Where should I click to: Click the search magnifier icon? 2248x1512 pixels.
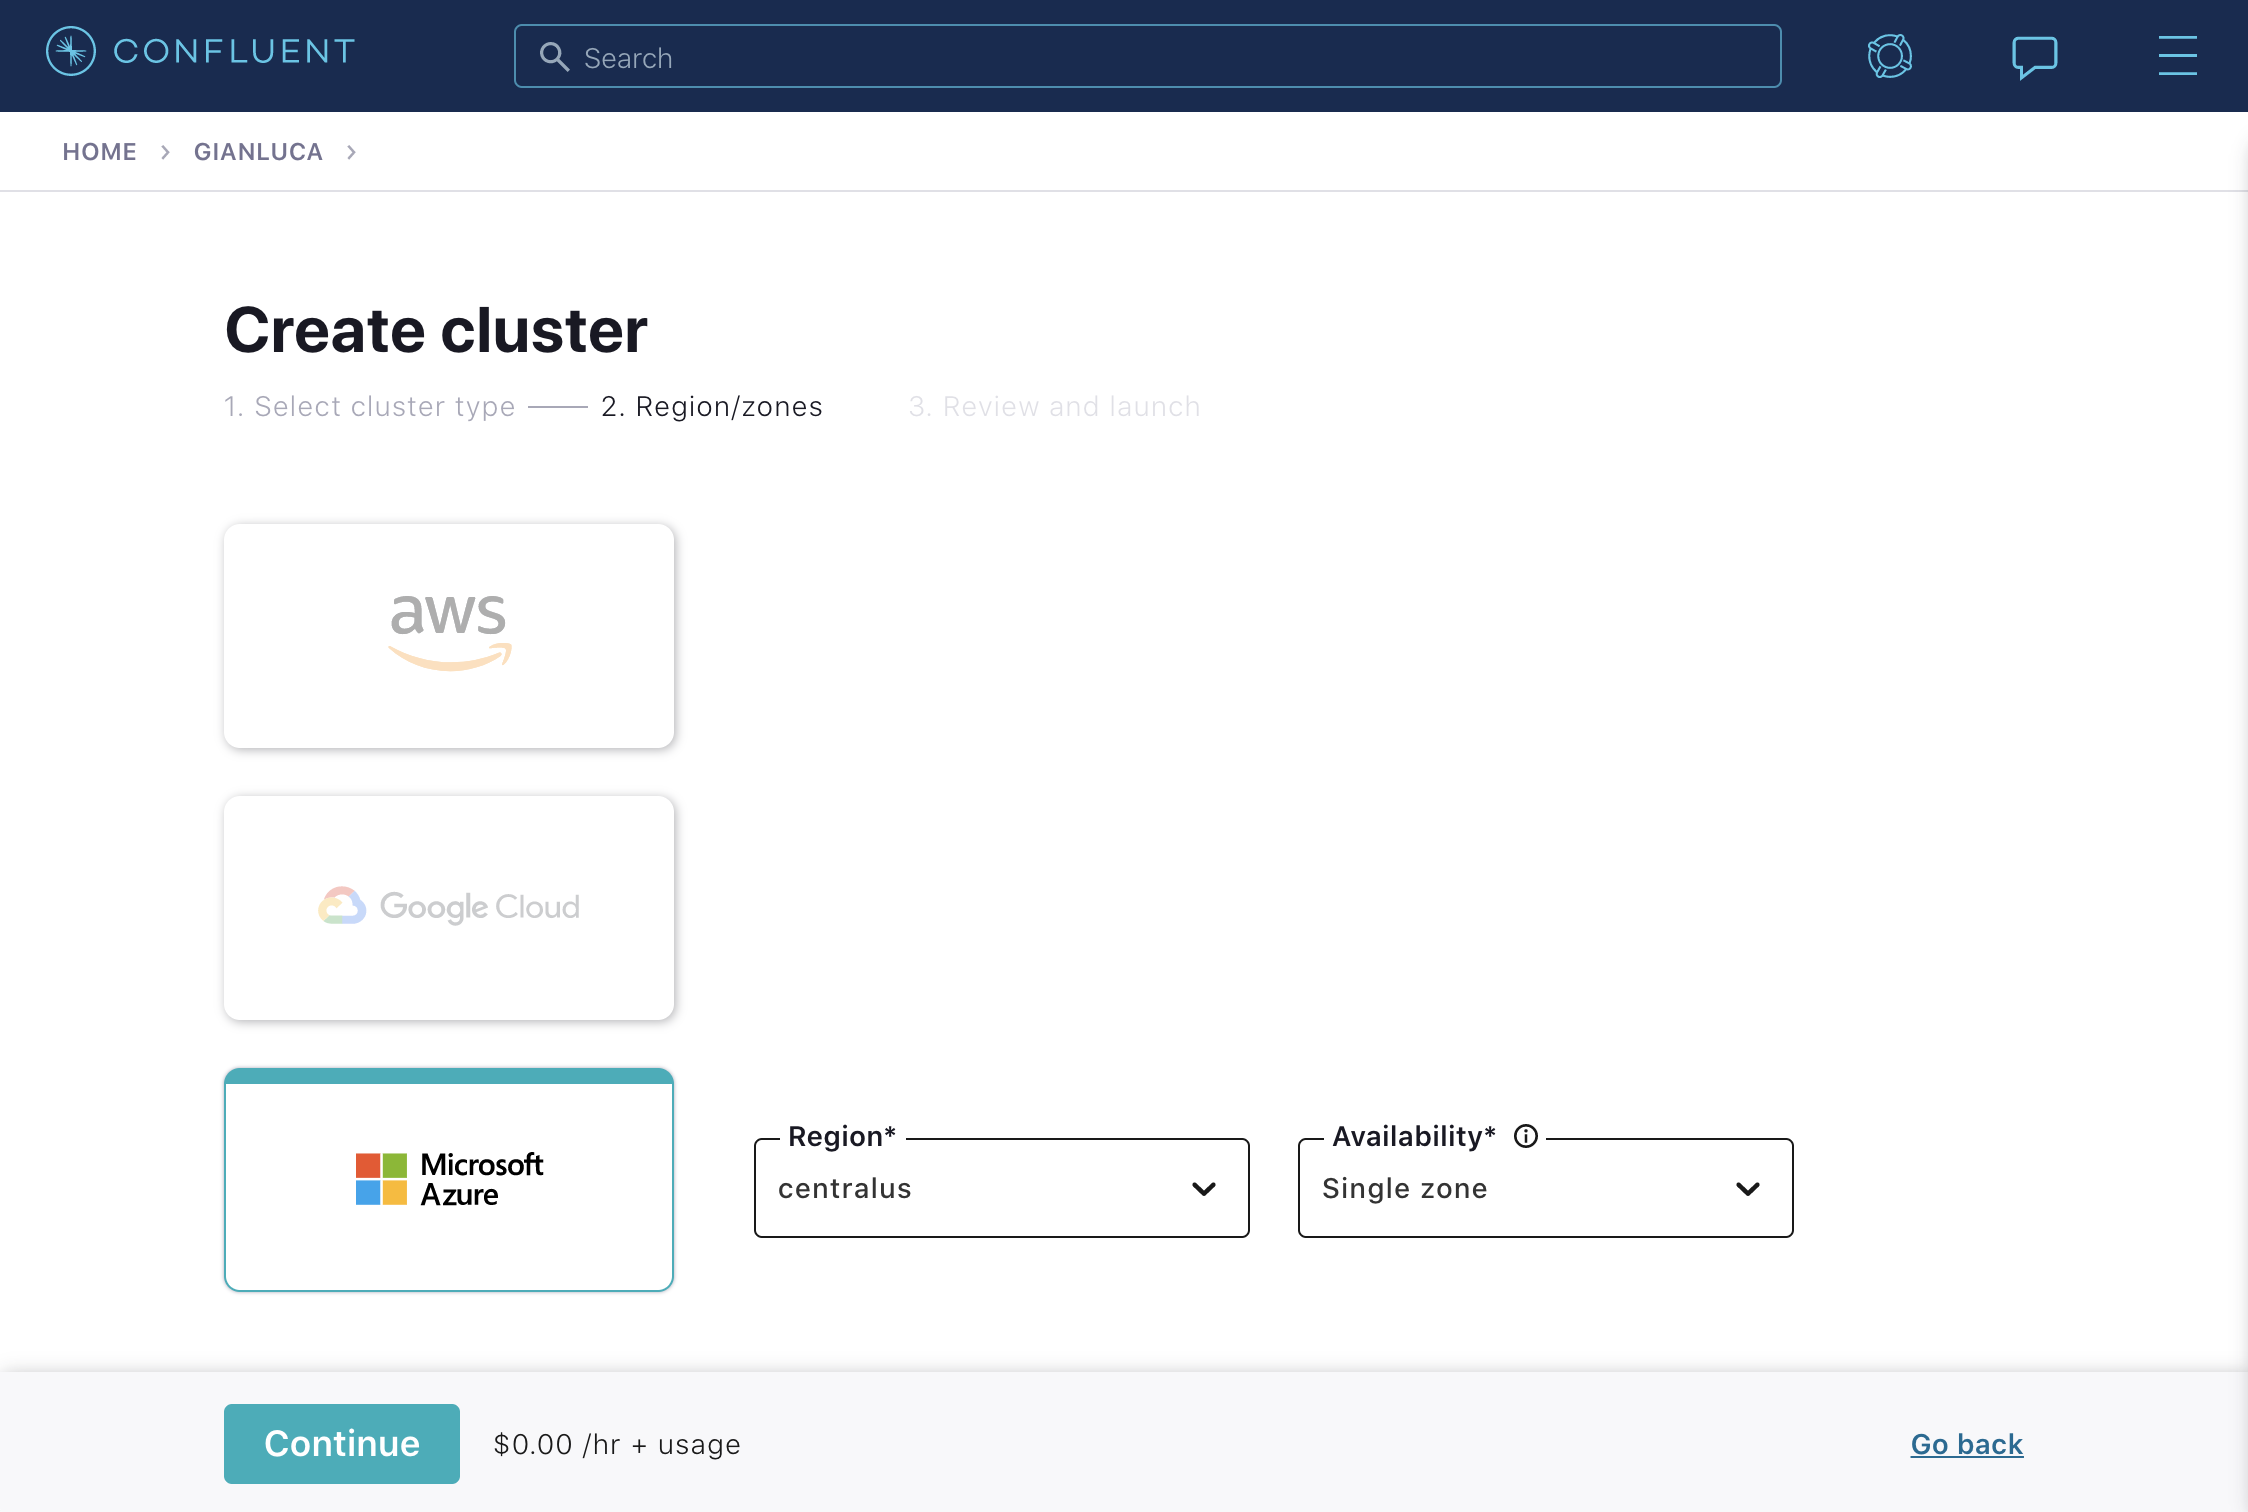[554, 57]
